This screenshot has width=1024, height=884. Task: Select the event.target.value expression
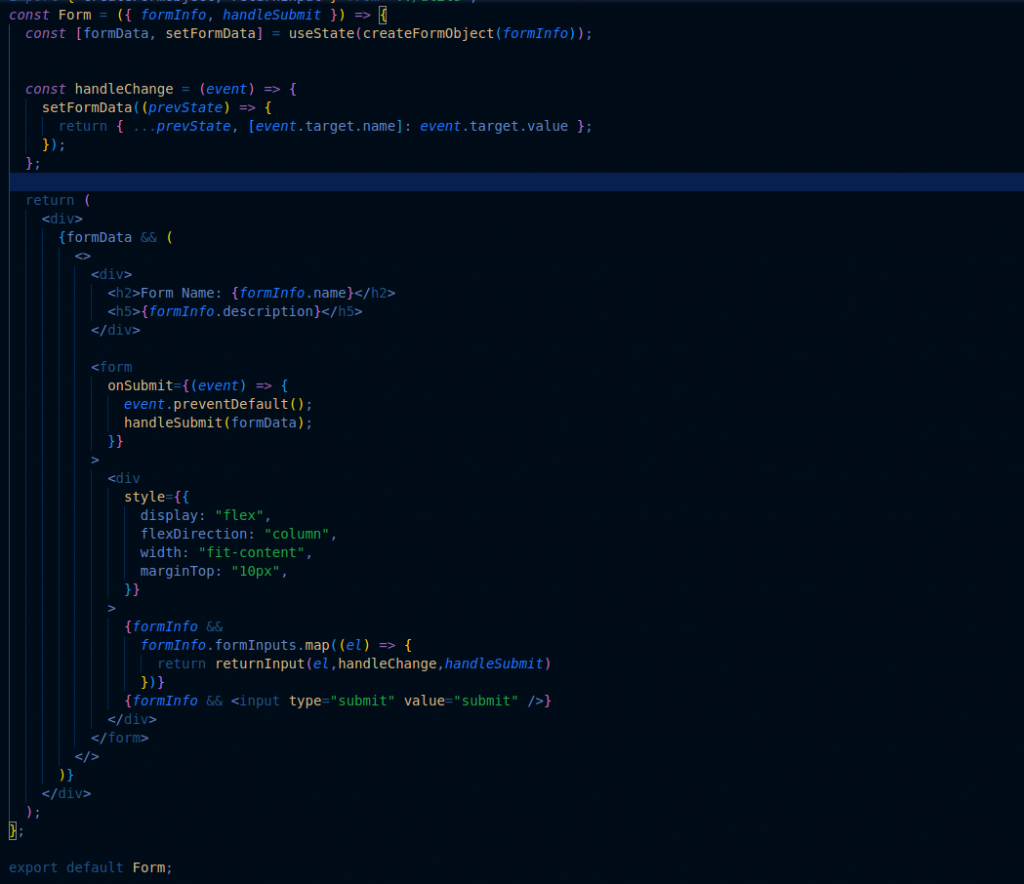(494, 126)
